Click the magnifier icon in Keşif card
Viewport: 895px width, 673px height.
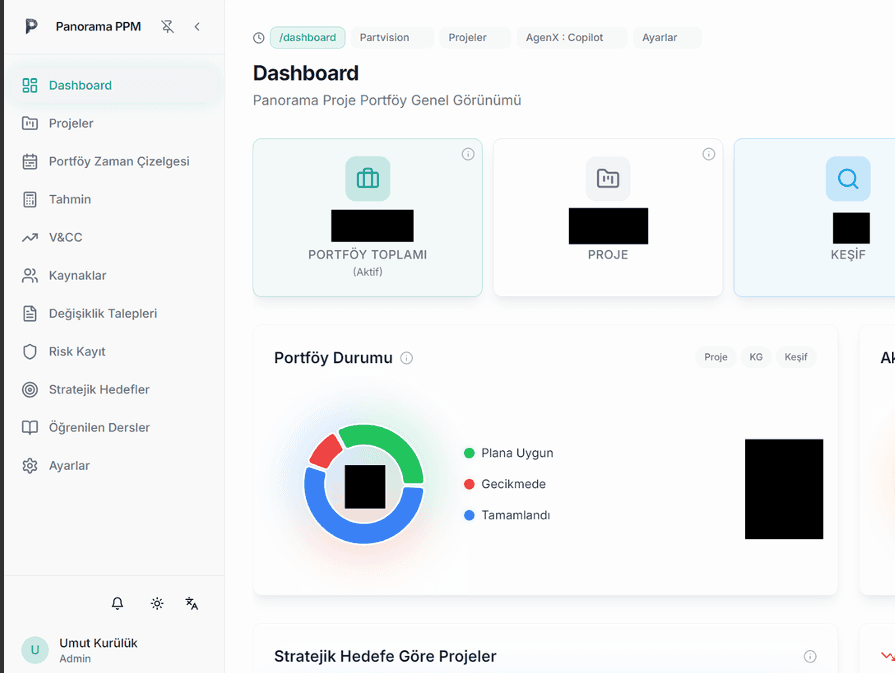[848, 179]
